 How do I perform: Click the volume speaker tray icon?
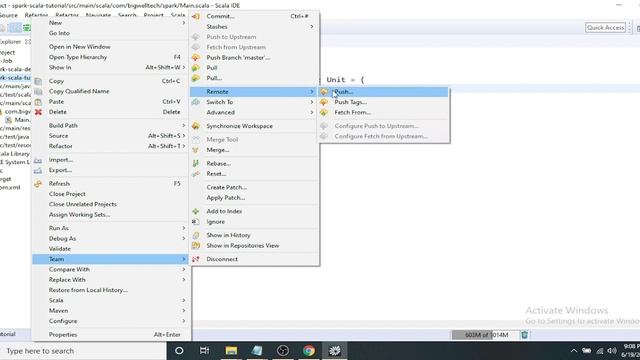611,351
